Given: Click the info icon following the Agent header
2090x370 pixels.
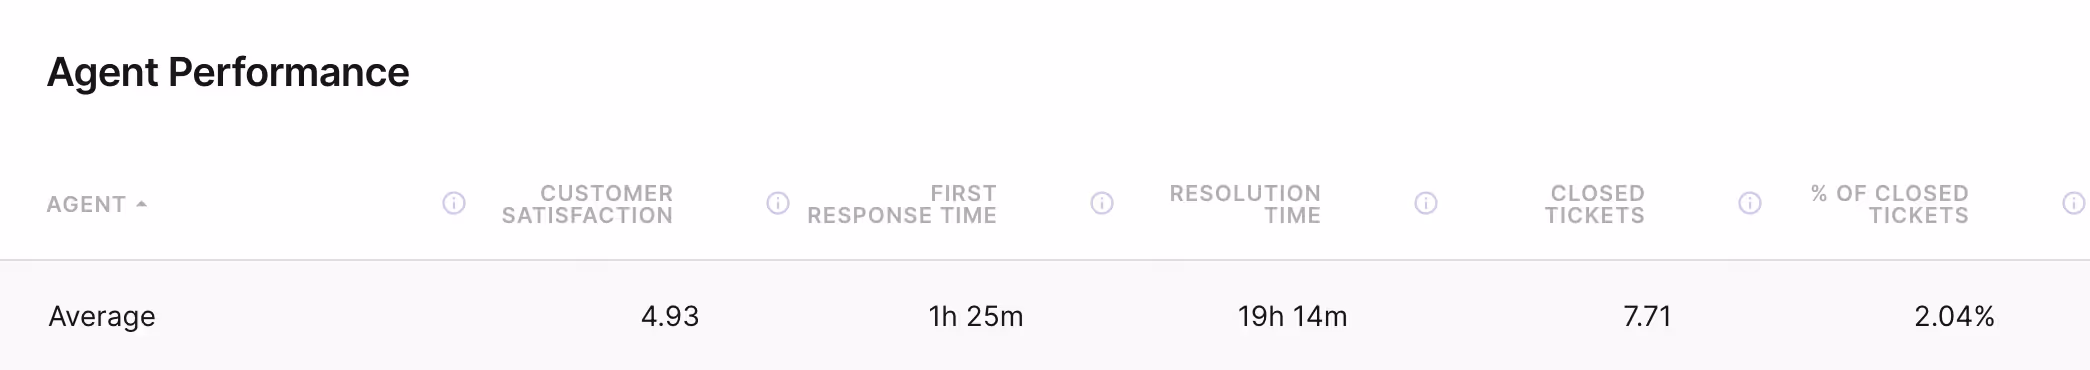Looking at the screenshot, I should tap(454, 204).
